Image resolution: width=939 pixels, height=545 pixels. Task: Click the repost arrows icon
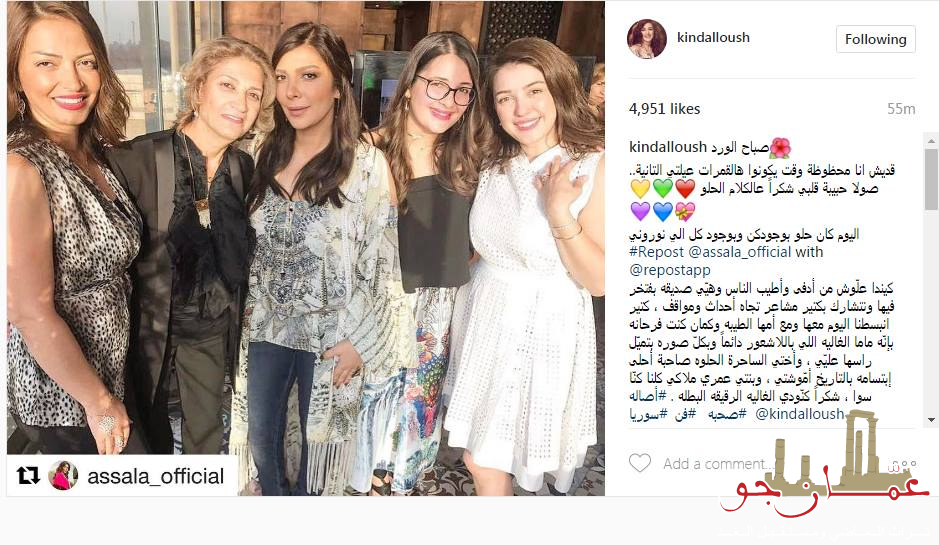pos(28,476)
